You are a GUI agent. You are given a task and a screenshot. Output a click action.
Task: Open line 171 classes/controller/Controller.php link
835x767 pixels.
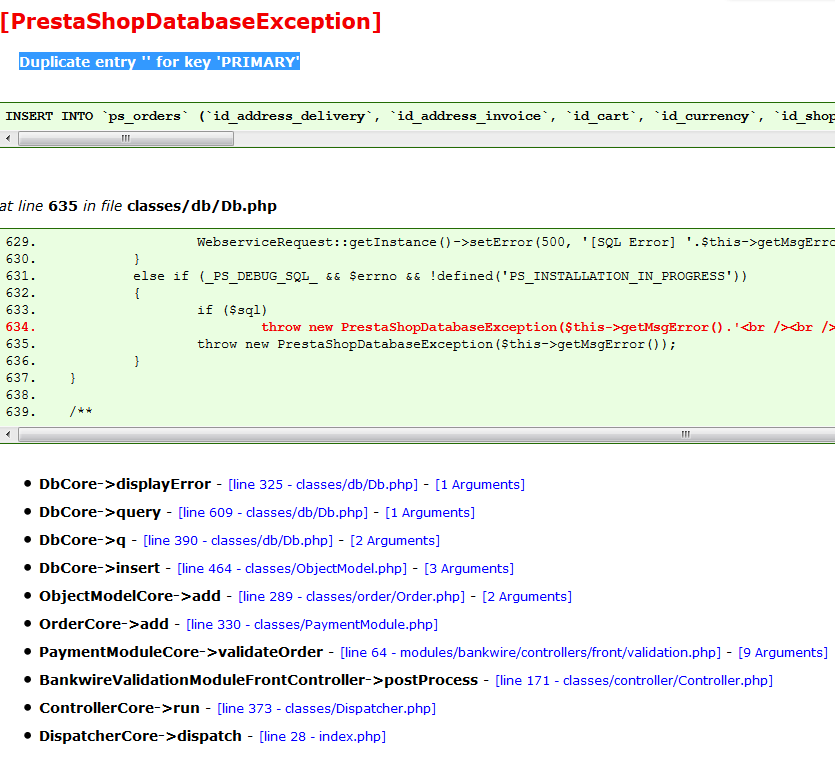[x=634, y=680]
